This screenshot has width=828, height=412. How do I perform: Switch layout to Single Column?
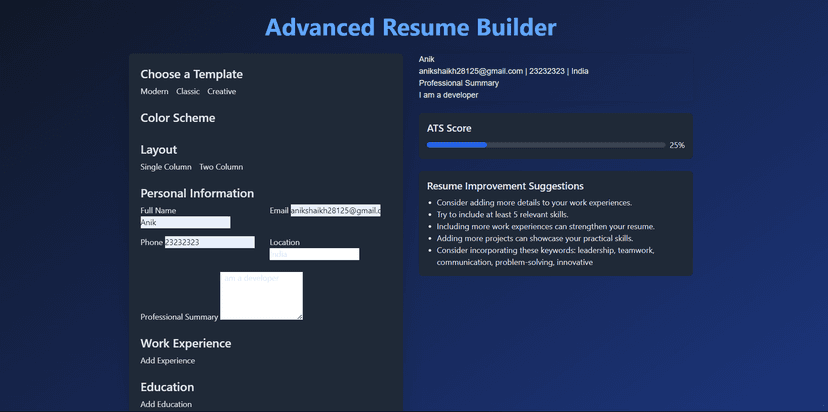point(166,167)
